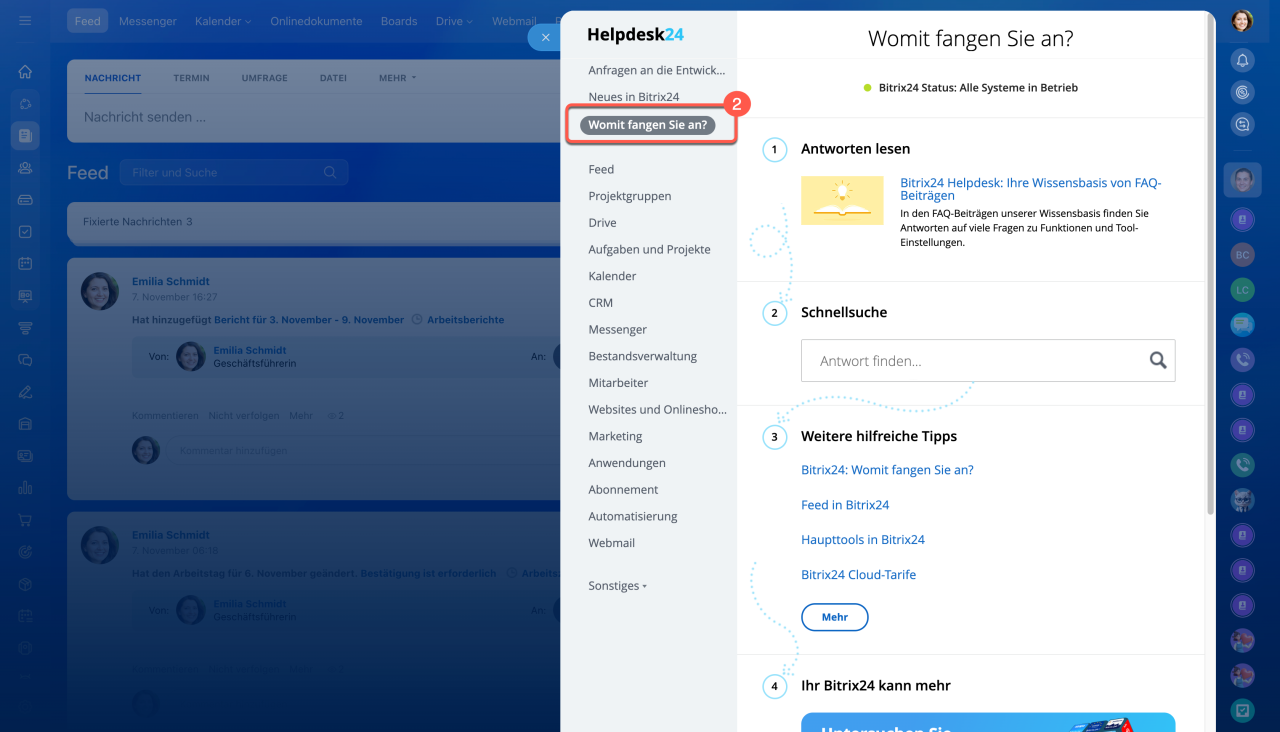Click the Helpdesk panel vertical scrollbar
This screenshot has height=732, width=1280.
click(x=1210, y=262)
